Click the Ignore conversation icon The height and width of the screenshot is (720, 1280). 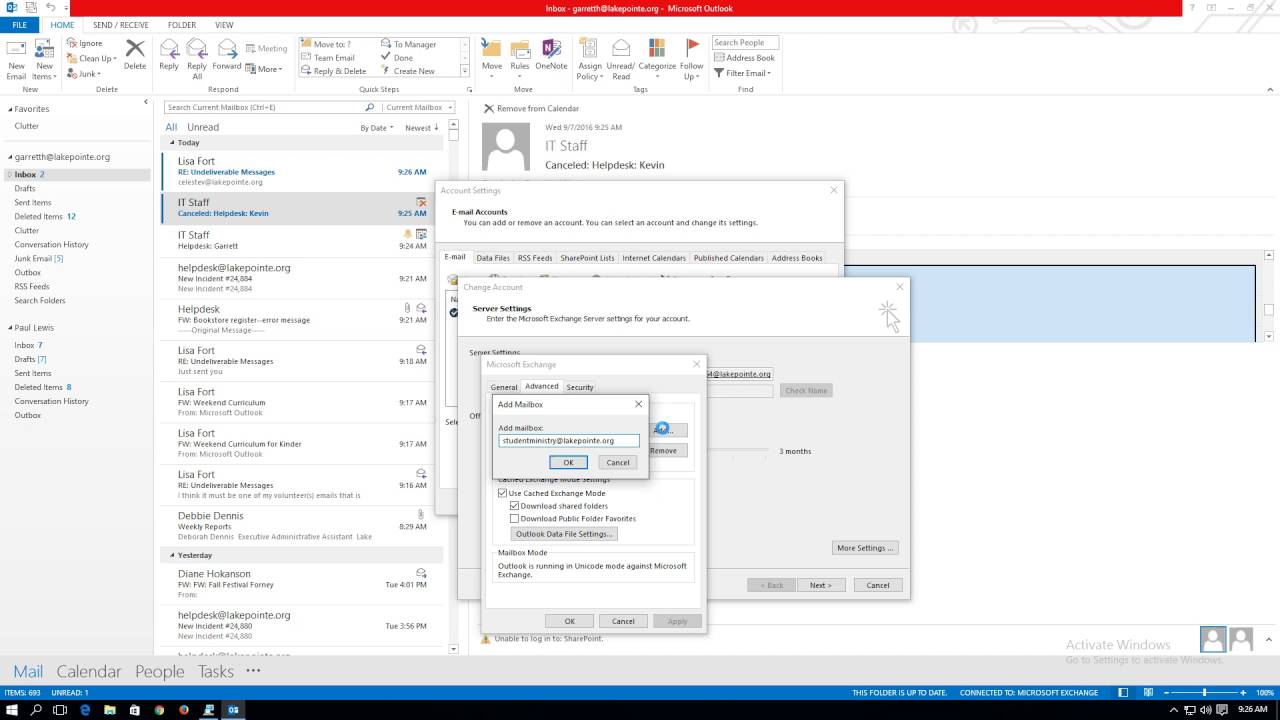tap(72, 43)
